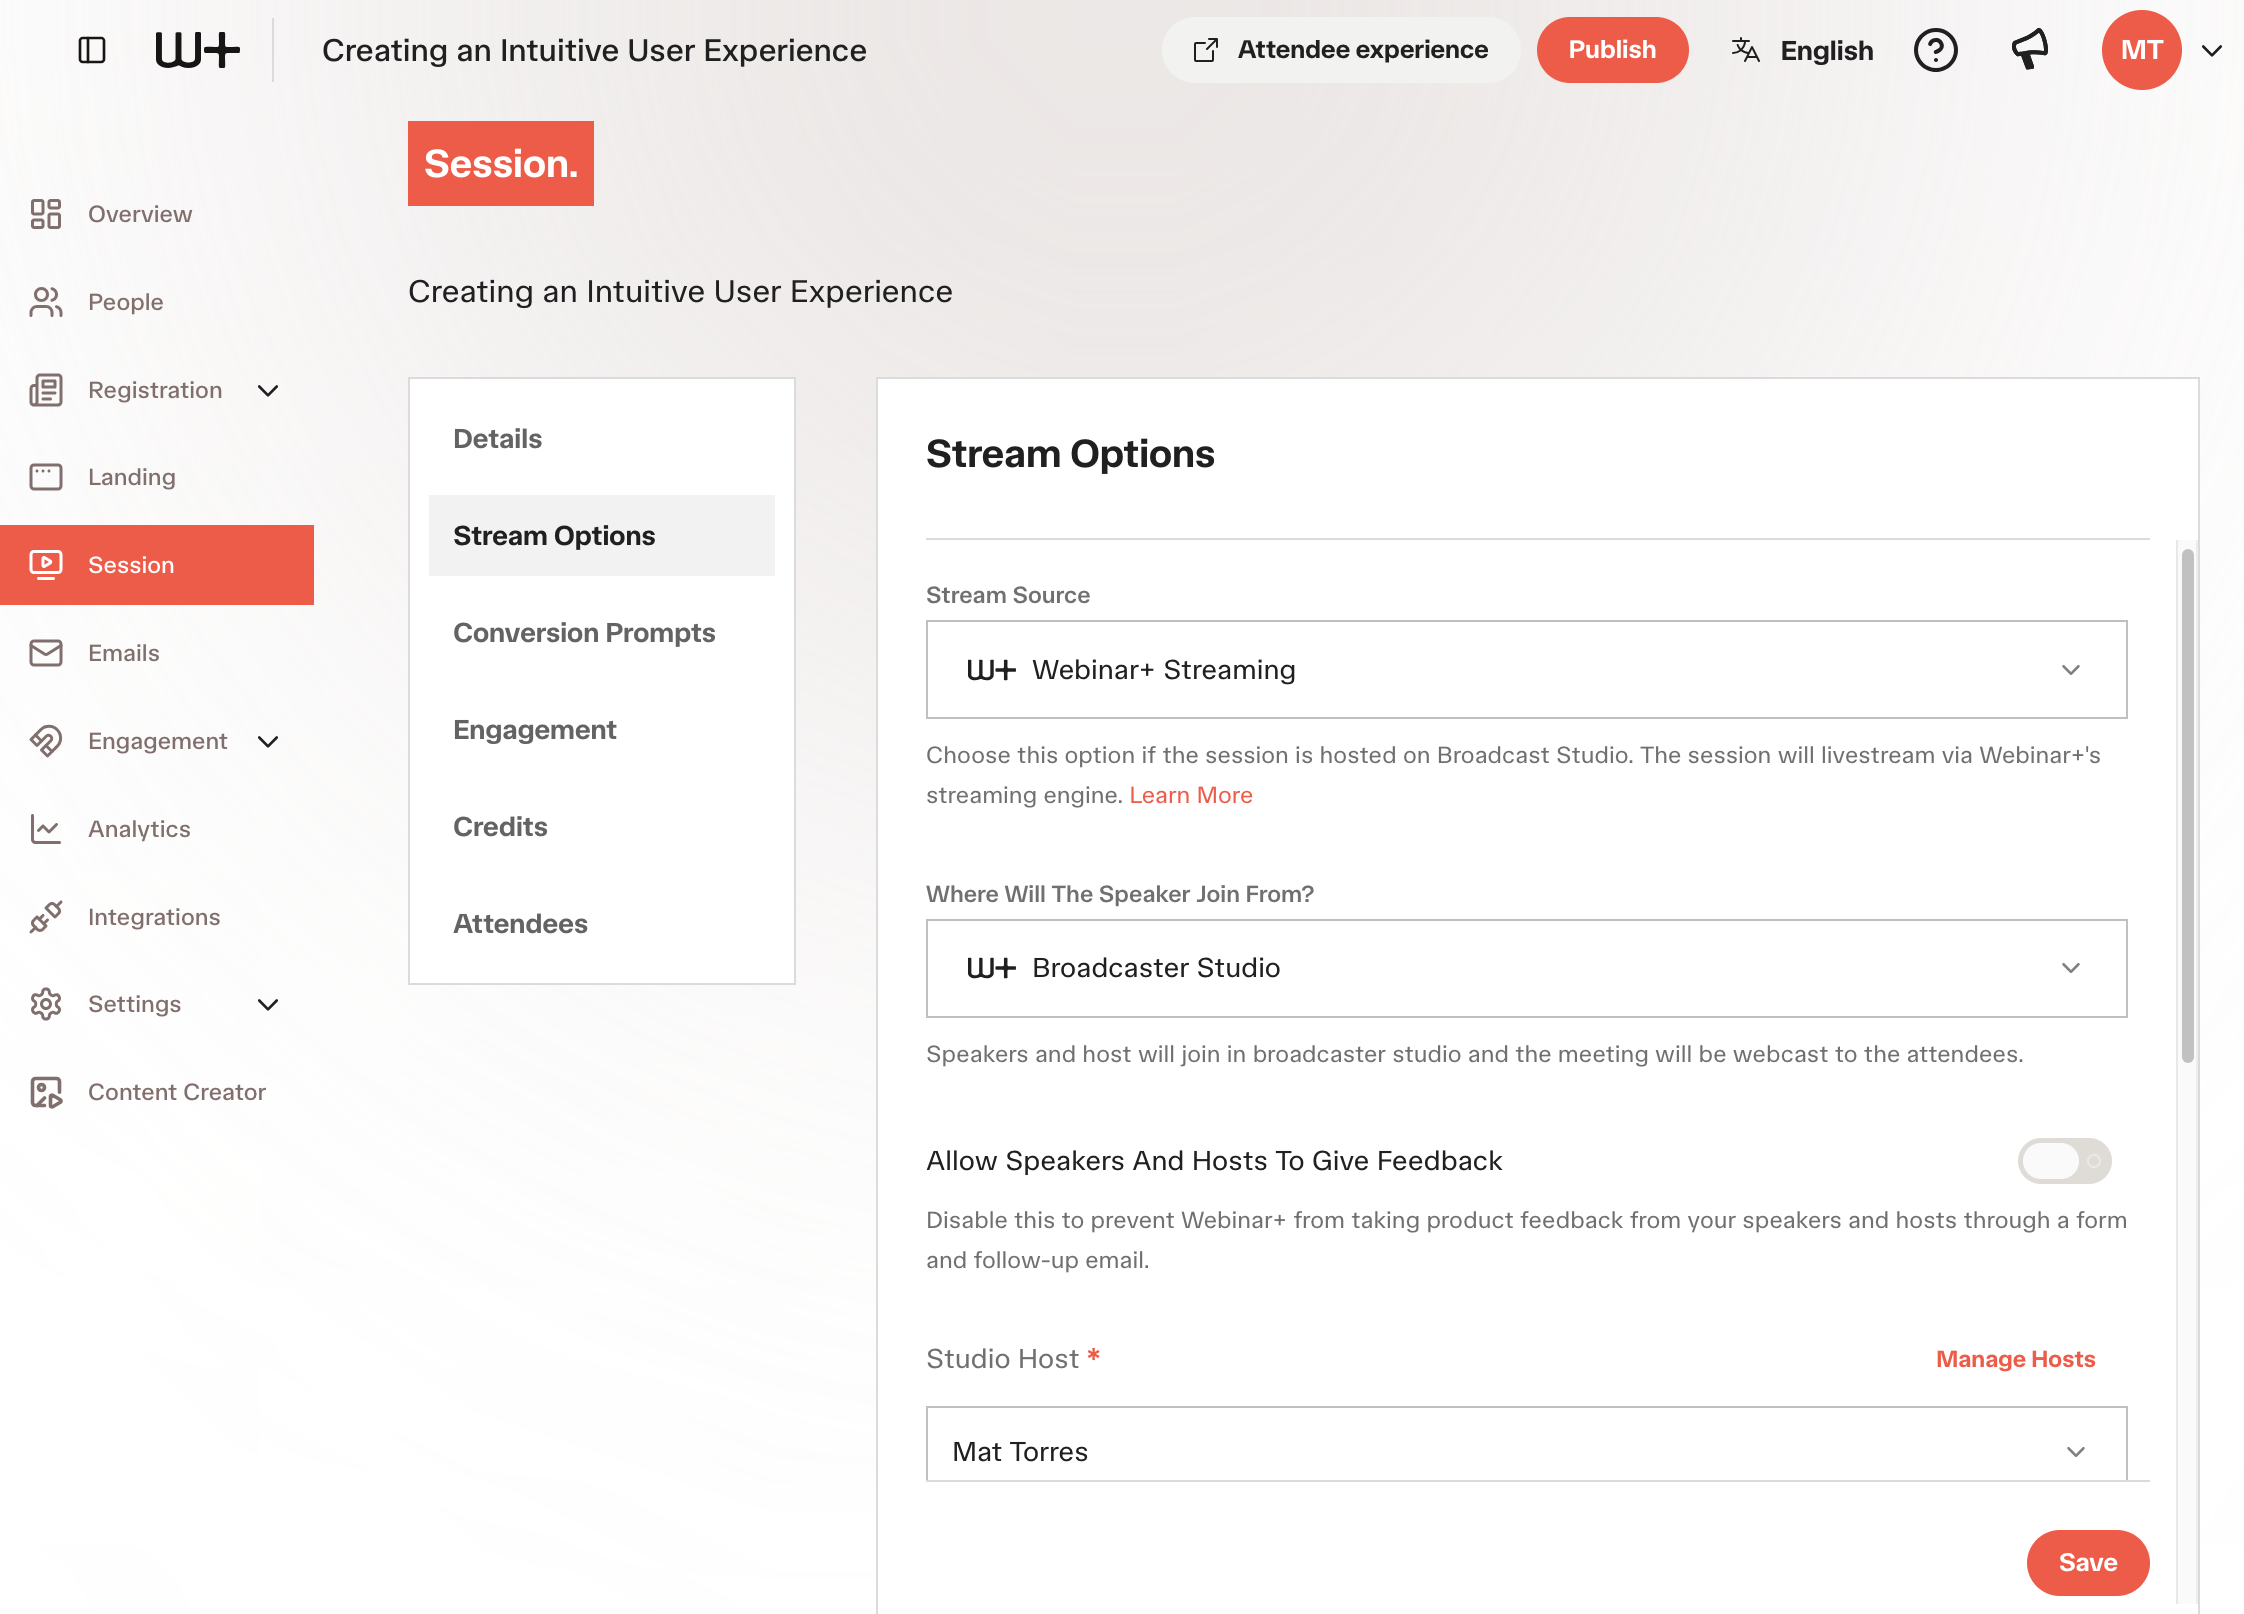Click the Analytics chart icon
The width and height of the screenshot is (2244, 1614).
pos(46,829)
